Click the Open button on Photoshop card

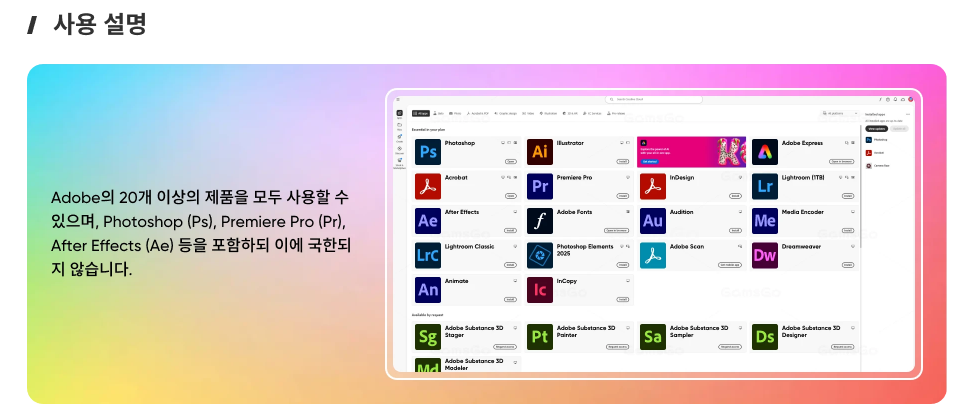pyautogui.click(x=511, y=162)
